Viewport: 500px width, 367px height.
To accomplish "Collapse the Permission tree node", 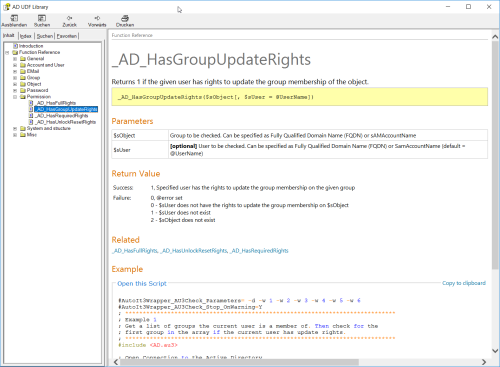I will click(x=15, y=97).
